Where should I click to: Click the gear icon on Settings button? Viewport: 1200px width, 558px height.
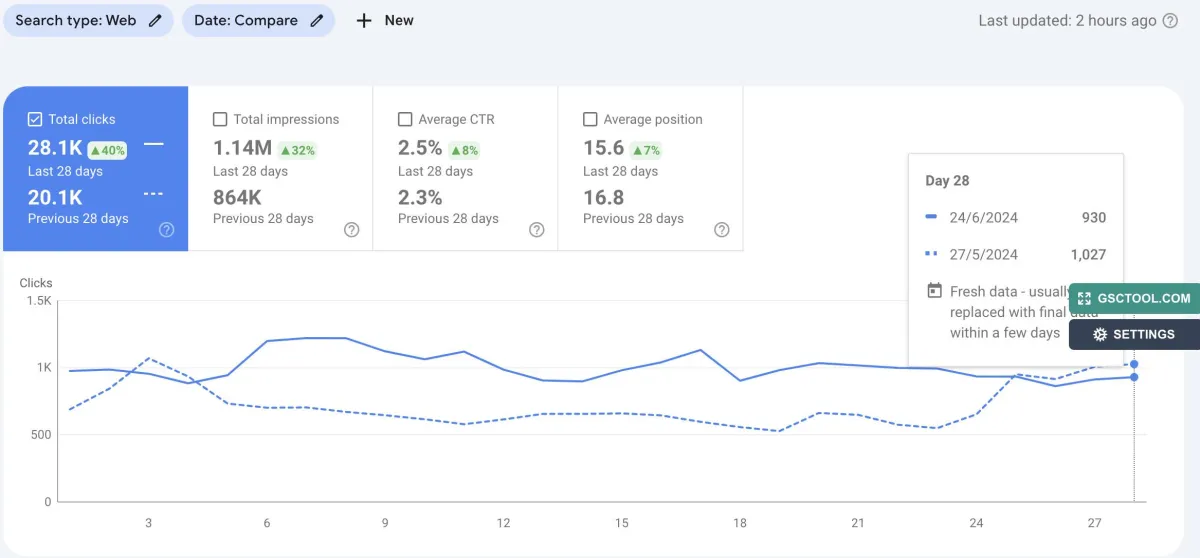pyautogui.click(x=1100, y=334)
